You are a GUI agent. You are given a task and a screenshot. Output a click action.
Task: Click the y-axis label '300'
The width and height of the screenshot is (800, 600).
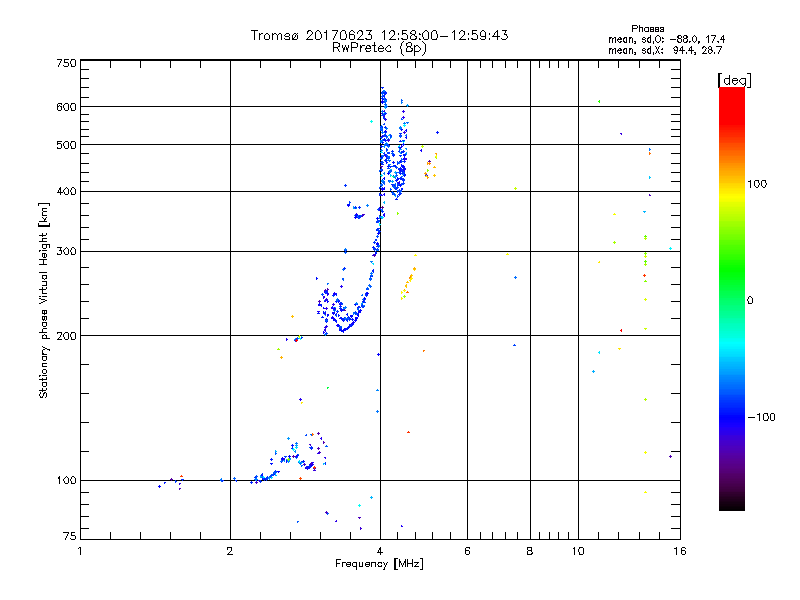tap(66, 252)
